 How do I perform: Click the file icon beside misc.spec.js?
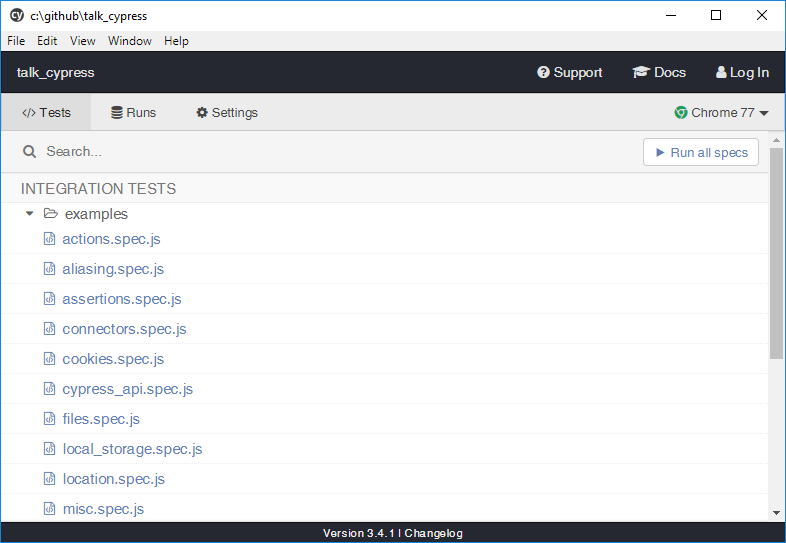coord(49,509)
